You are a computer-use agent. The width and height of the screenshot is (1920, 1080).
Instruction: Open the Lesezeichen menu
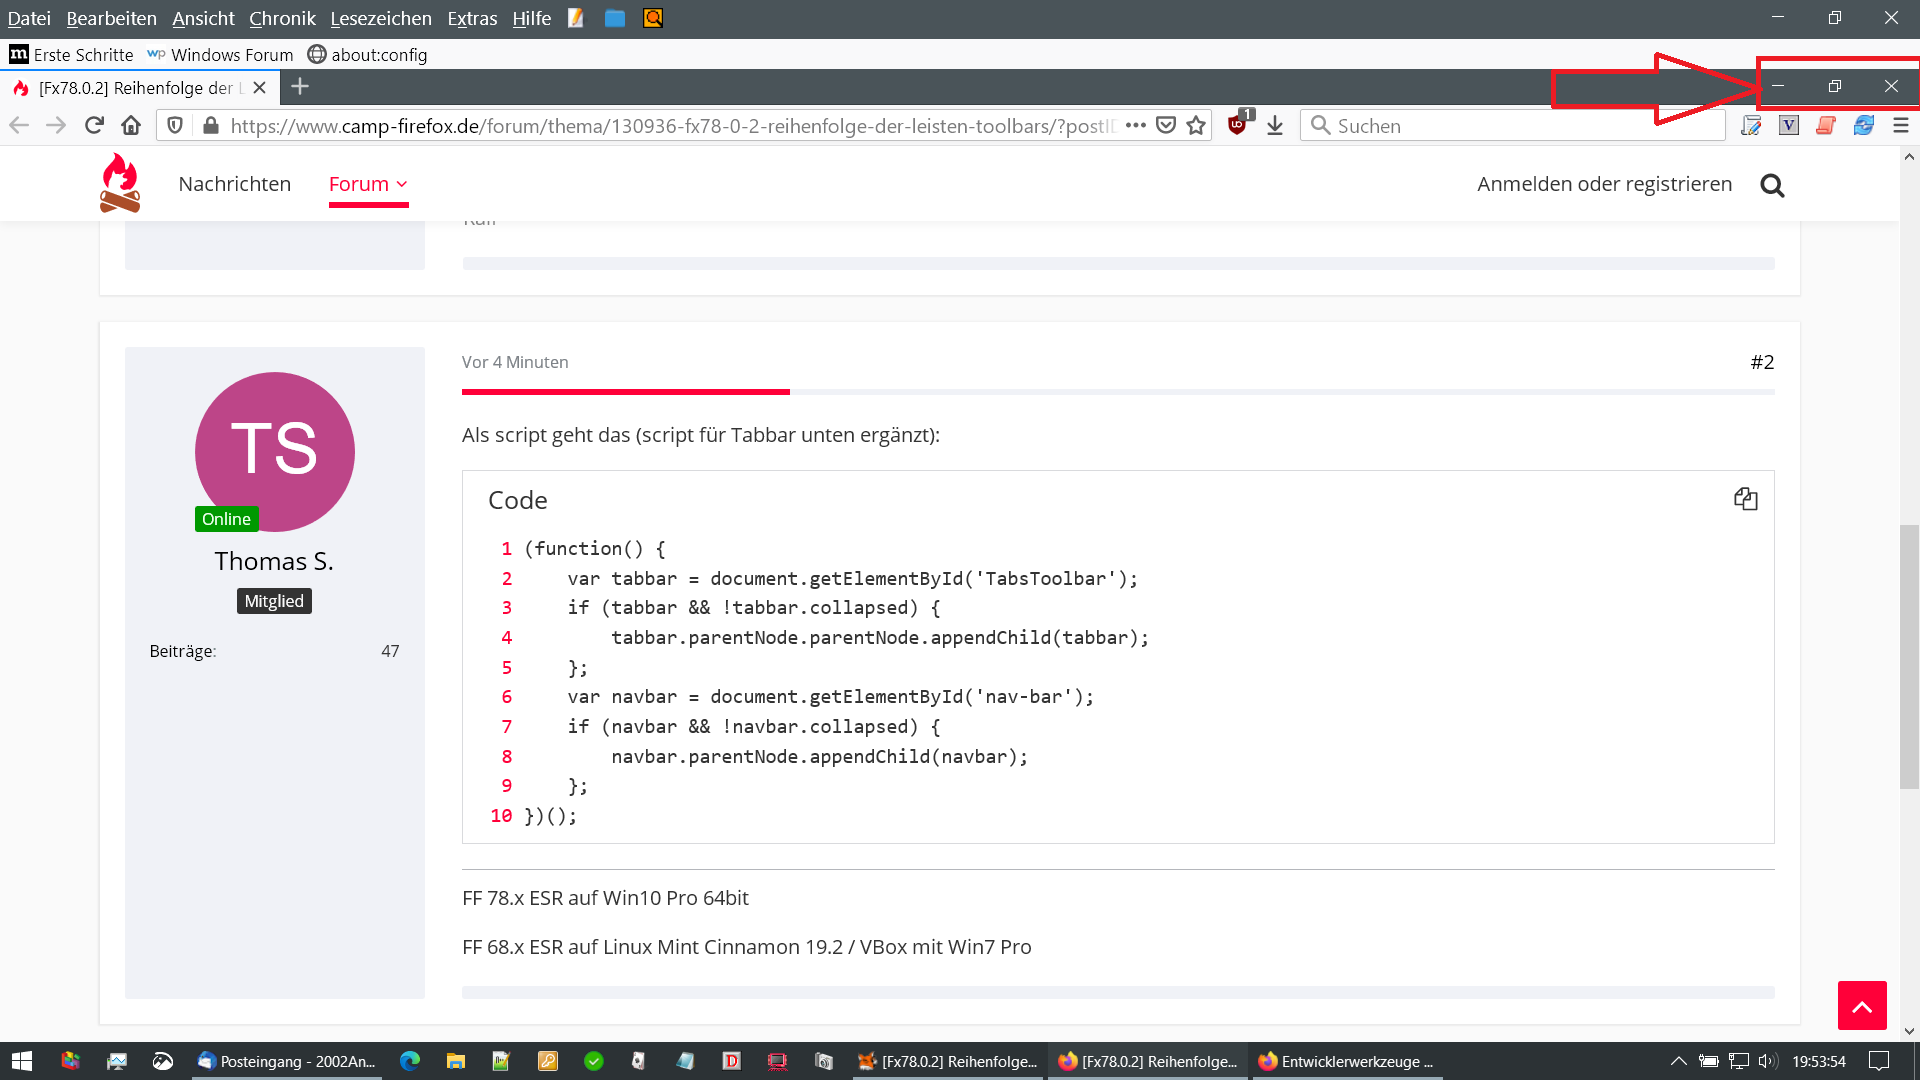click(x=381, y=18)
